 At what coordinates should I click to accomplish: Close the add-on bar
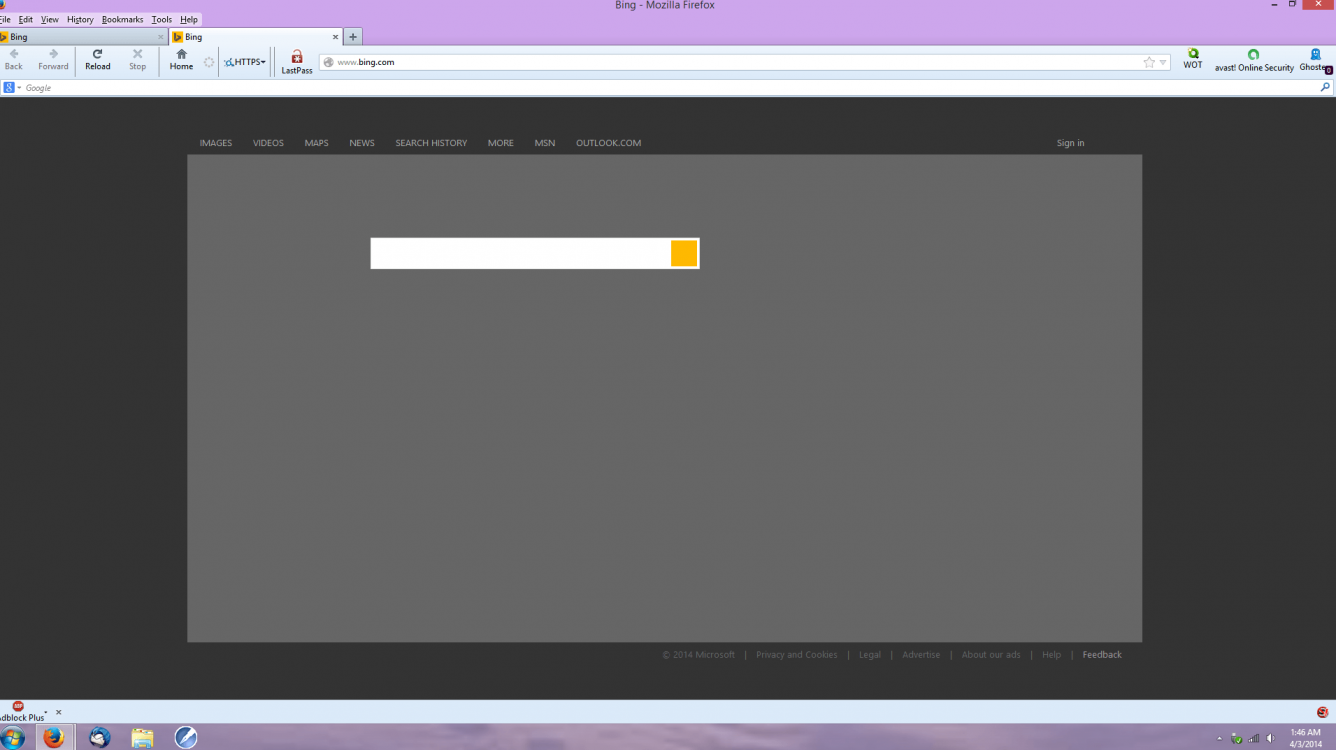(58, 712)
